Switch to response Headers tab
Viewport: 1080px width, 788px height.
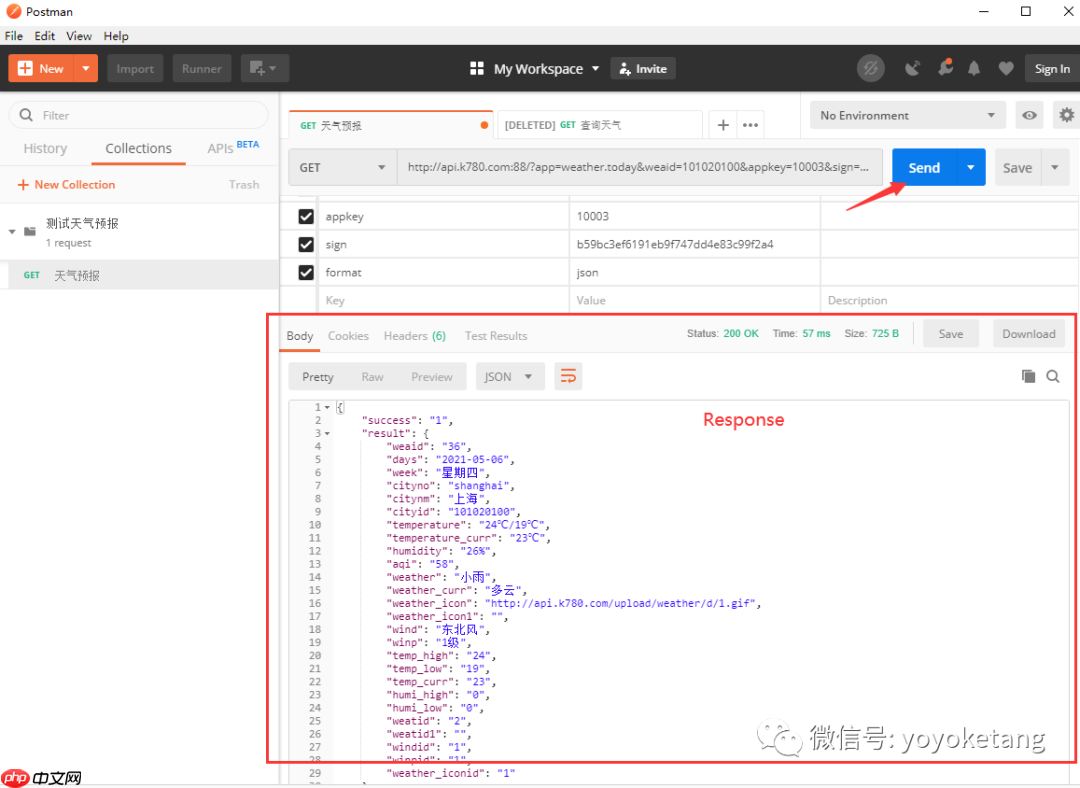click(415, 335)
